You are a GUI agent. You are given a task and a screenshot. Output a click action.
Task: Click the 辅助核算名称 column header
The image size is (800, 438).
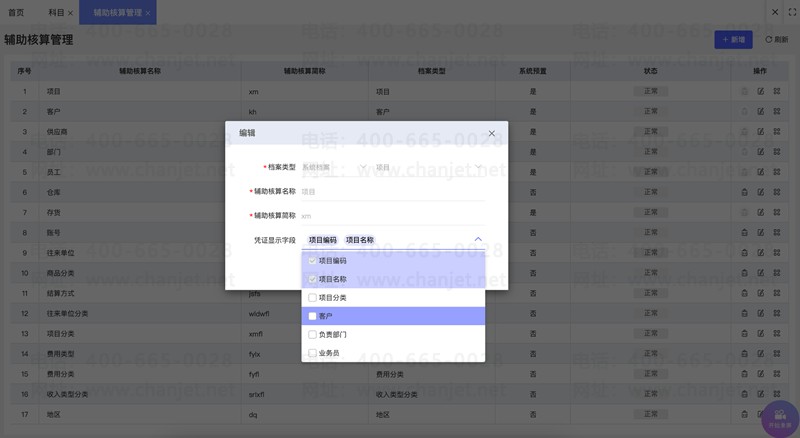140,71
